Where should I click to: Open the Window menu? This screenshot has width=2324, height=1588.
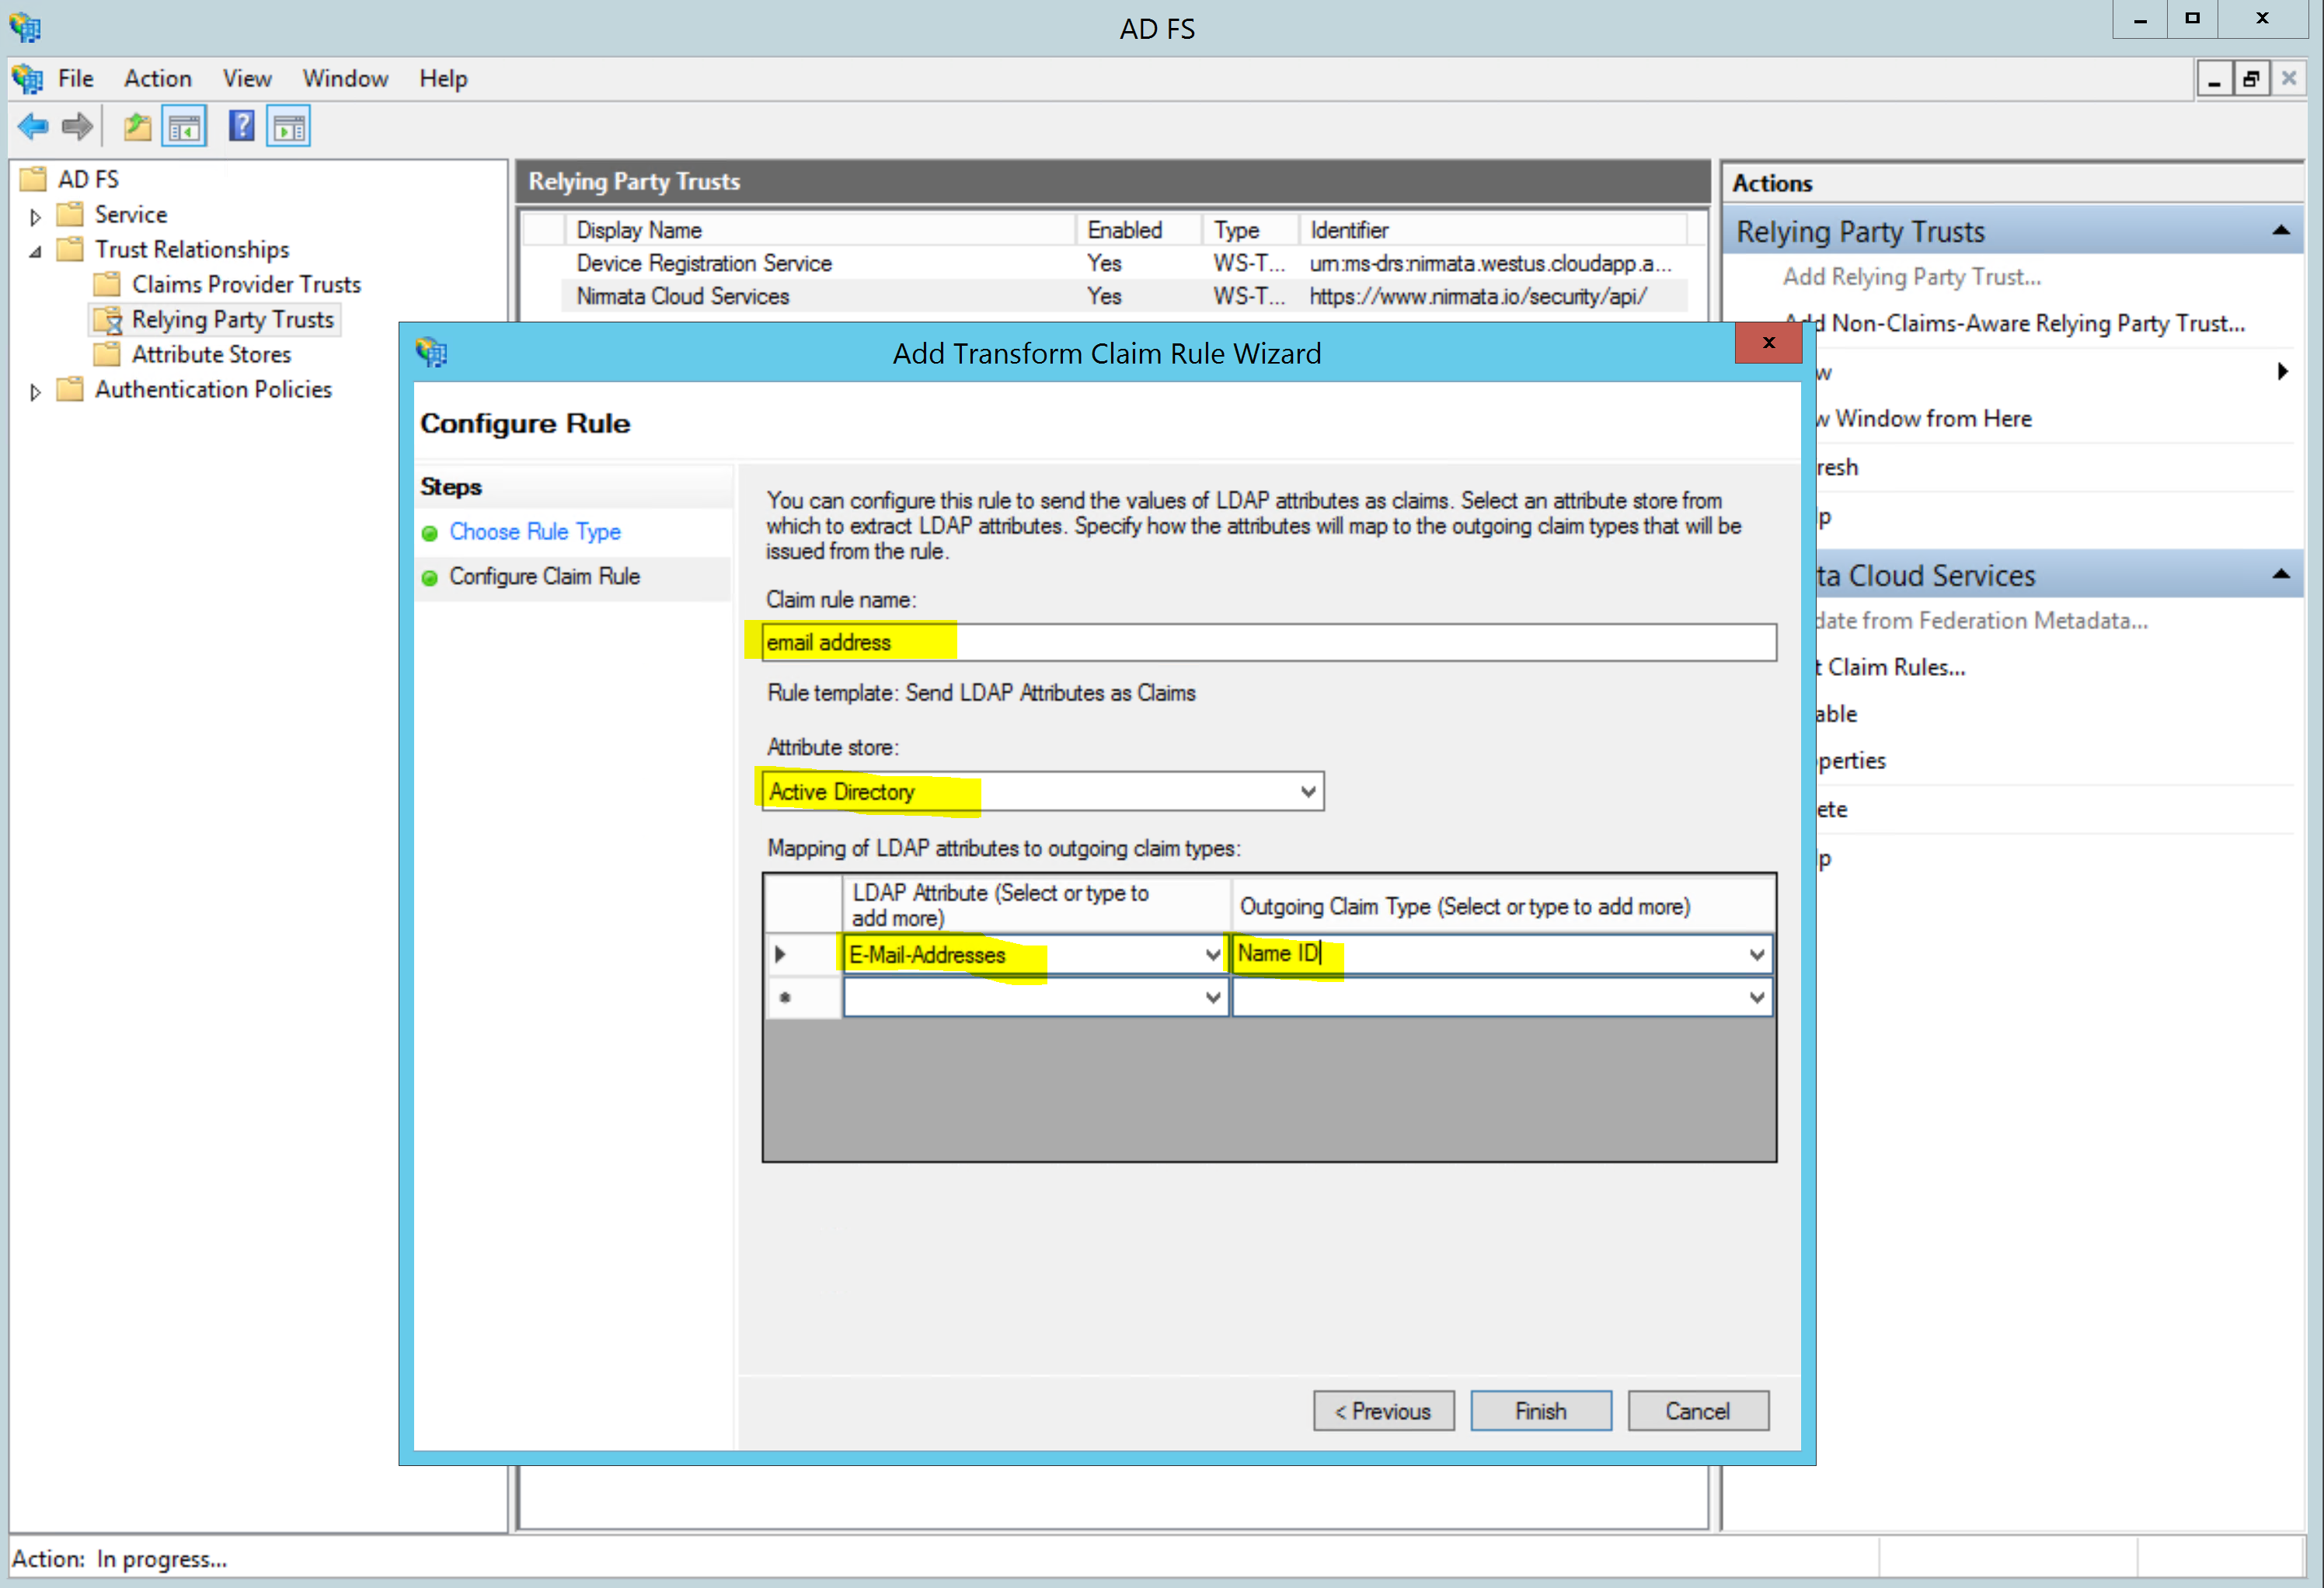[x=345, y=79]
